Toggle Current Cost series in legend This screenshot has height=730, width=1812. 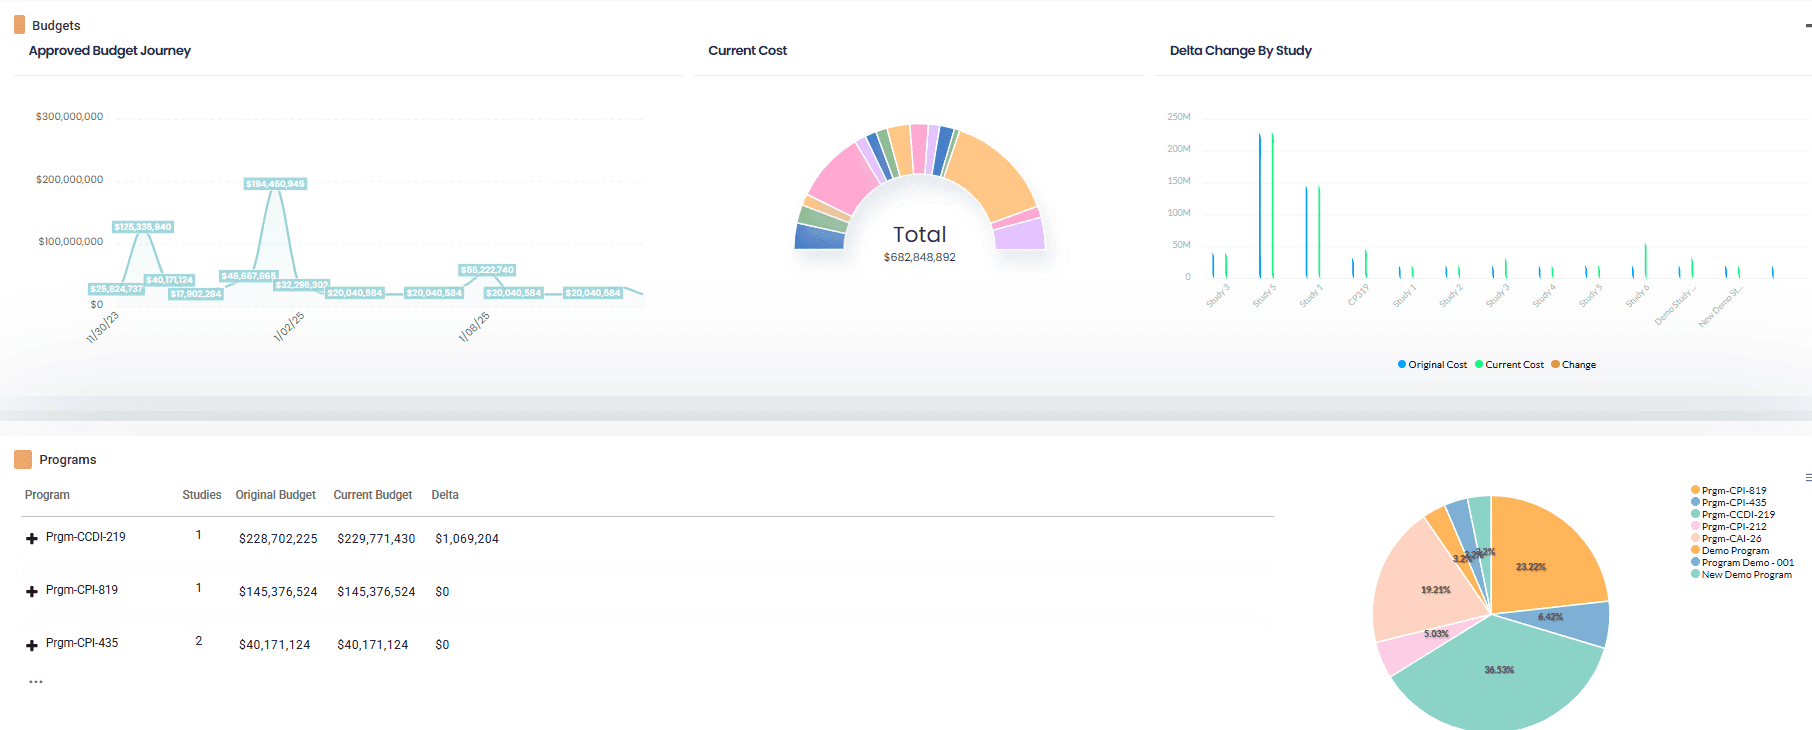(x=1509, y=365)
